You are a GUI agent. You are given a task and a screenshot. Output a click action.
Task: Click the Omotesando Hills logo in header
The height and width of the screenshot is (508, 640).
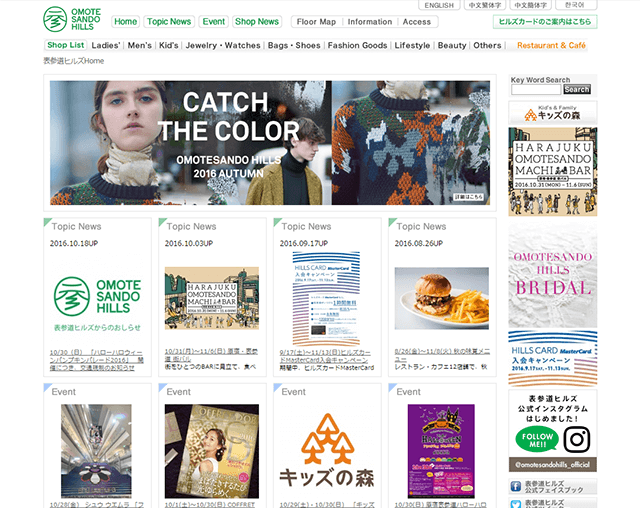coord(72,19)
